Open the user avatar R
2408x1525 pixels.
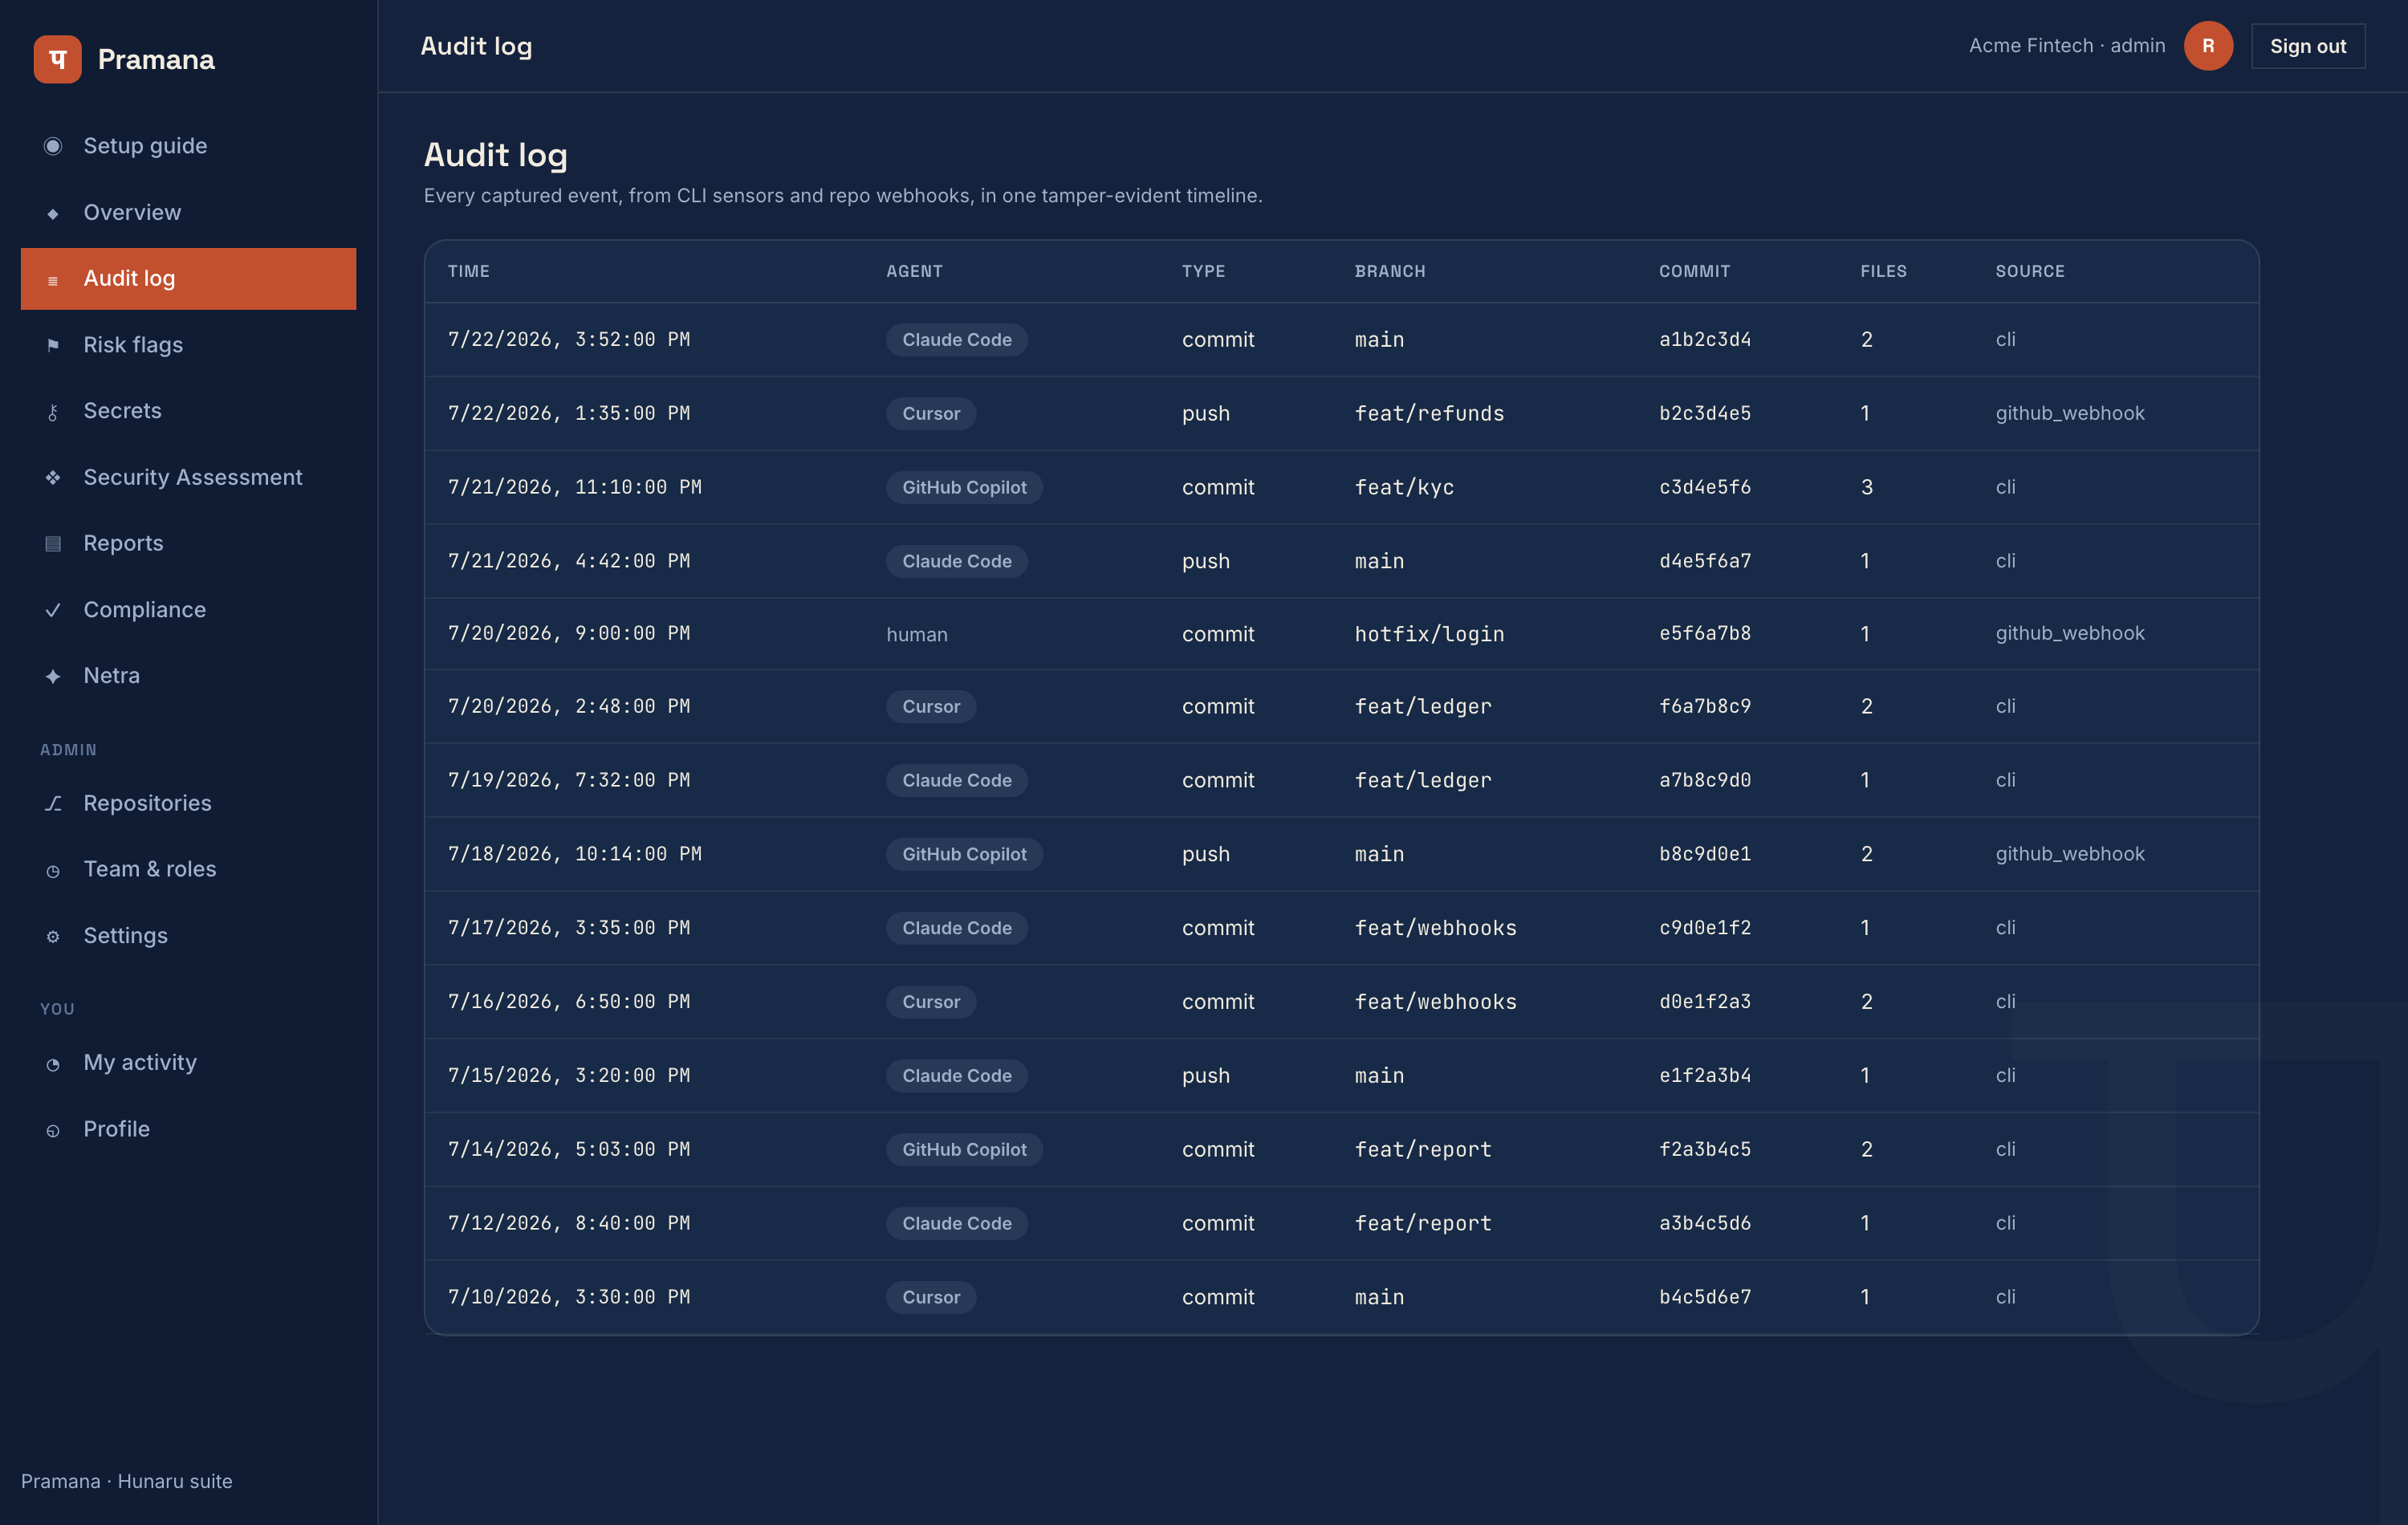(2208, 46)
